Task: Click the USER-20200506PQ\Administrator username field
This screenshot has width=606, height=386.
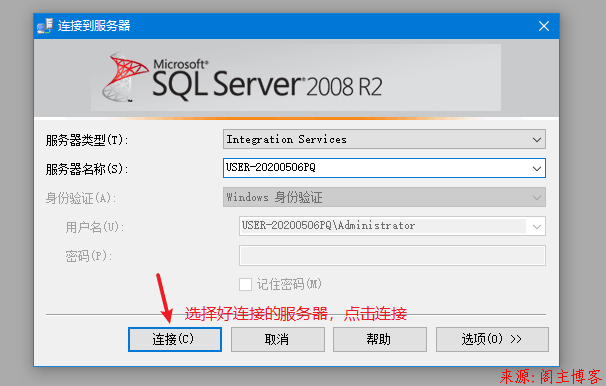Action: click(x=392, y=226)
